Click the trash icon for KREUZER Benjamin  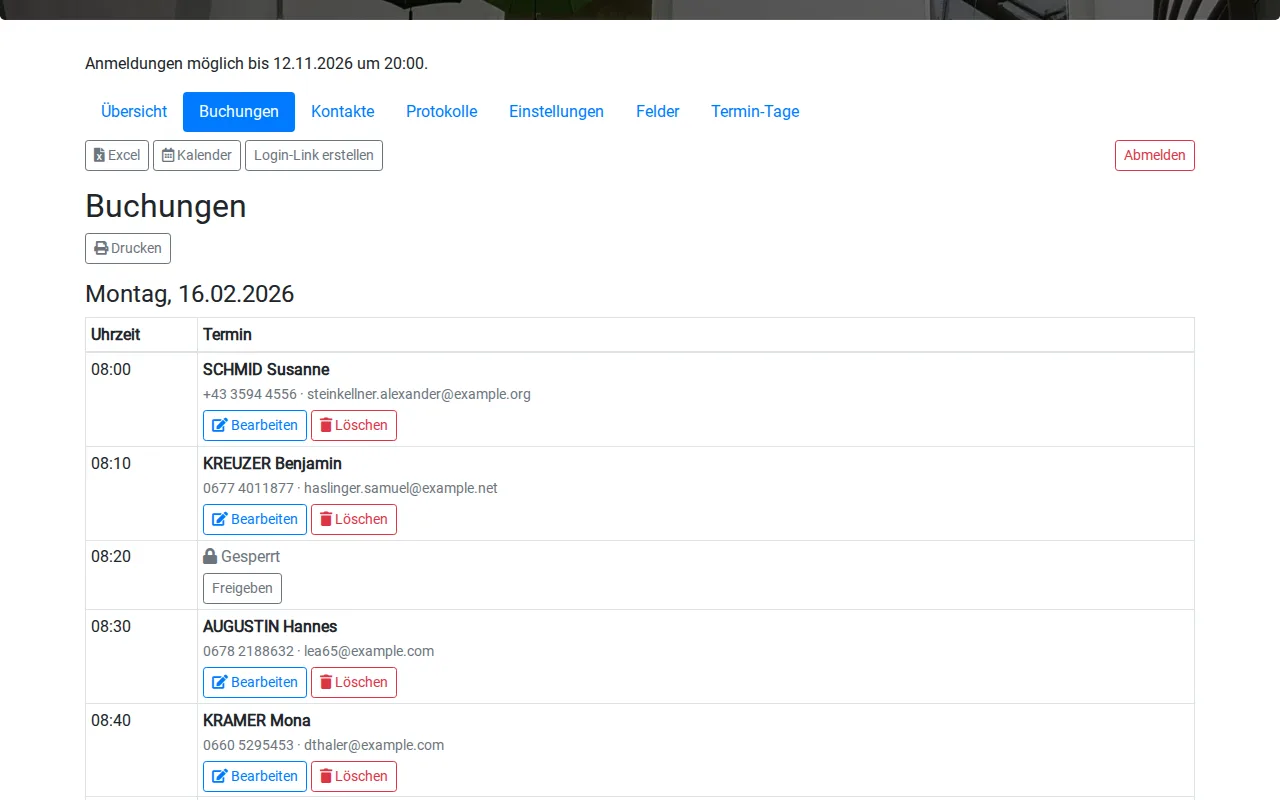coord(326,519)
